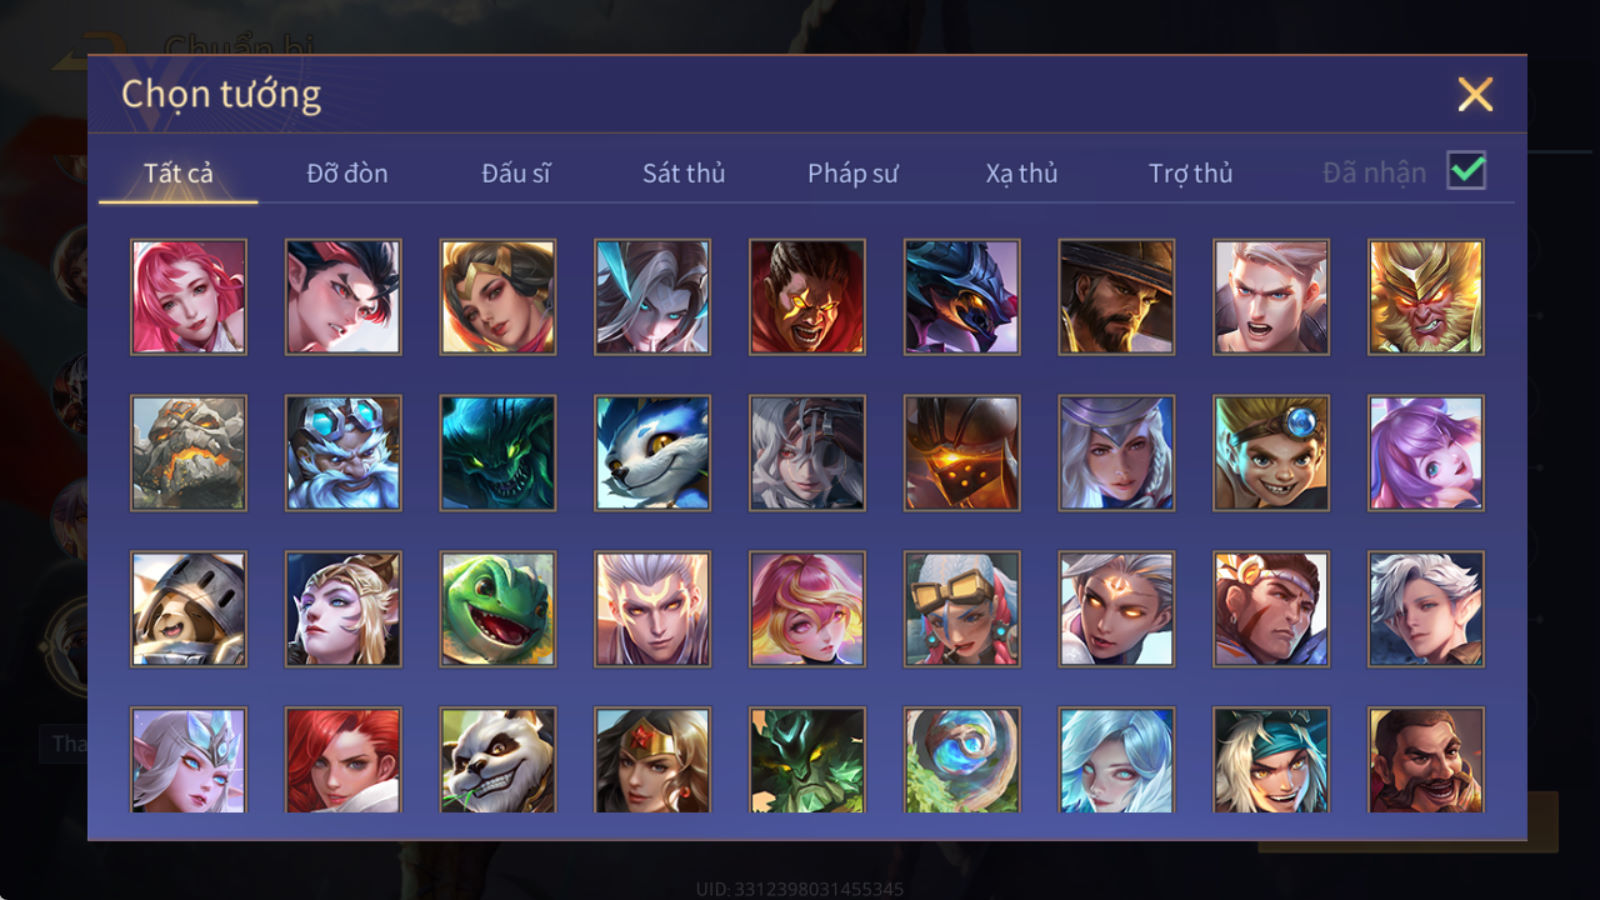Switch to Trợ thủ tab

1190,173
